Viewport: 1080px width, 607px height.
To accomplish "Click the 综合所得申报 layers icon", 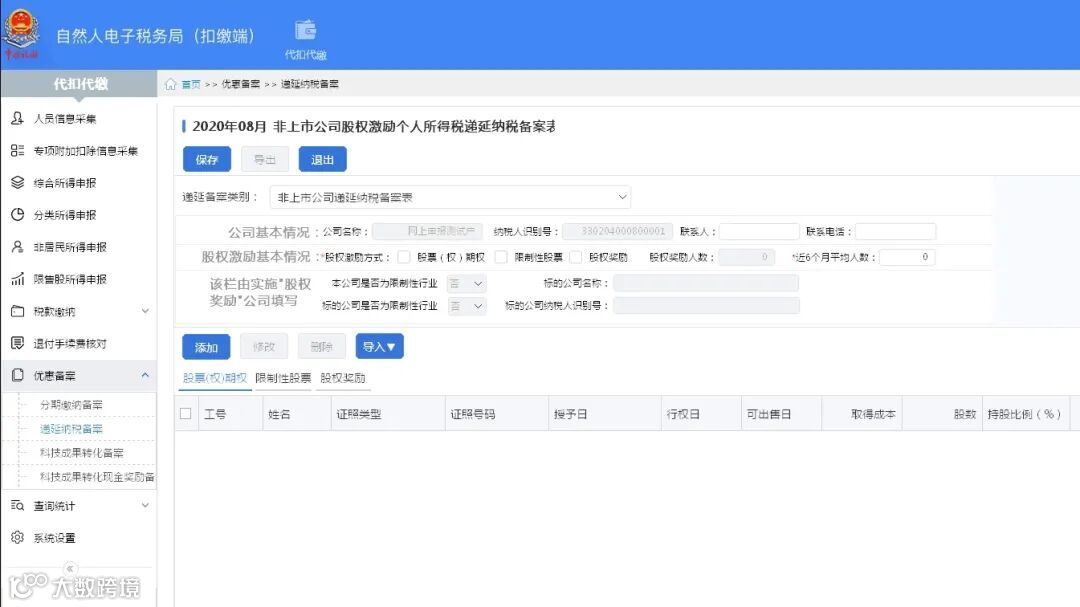I will (x=17, y=183).
